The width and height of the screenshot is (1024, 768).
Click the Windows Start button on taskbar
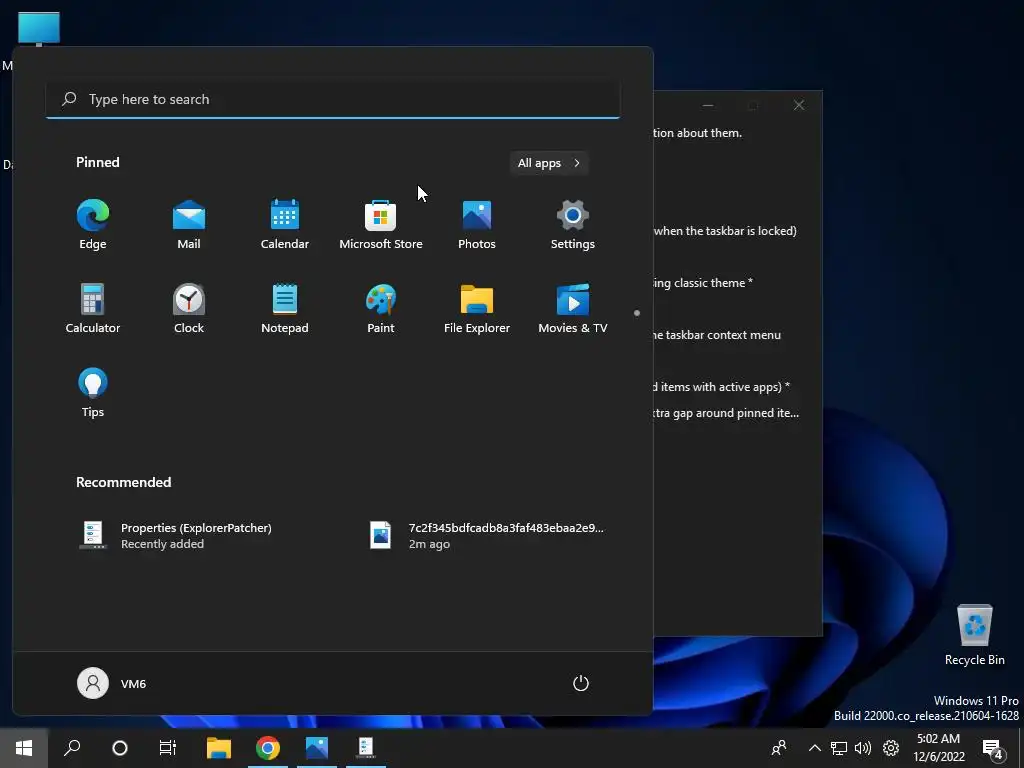pyautogui.click(x=24, y=748)
